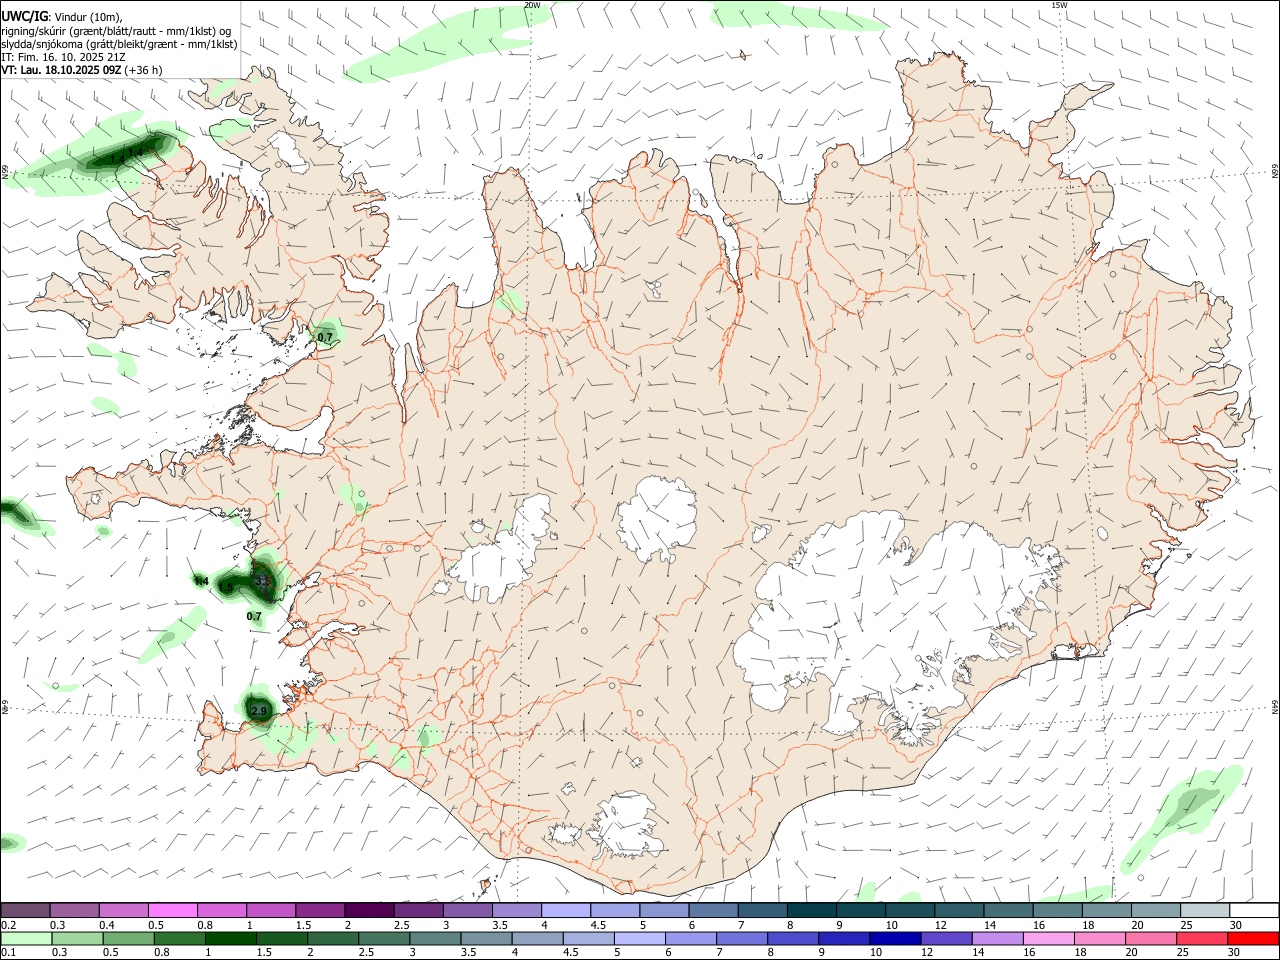
Task: Click the '20W' longitude label at the map top
Action: point(532,5)
